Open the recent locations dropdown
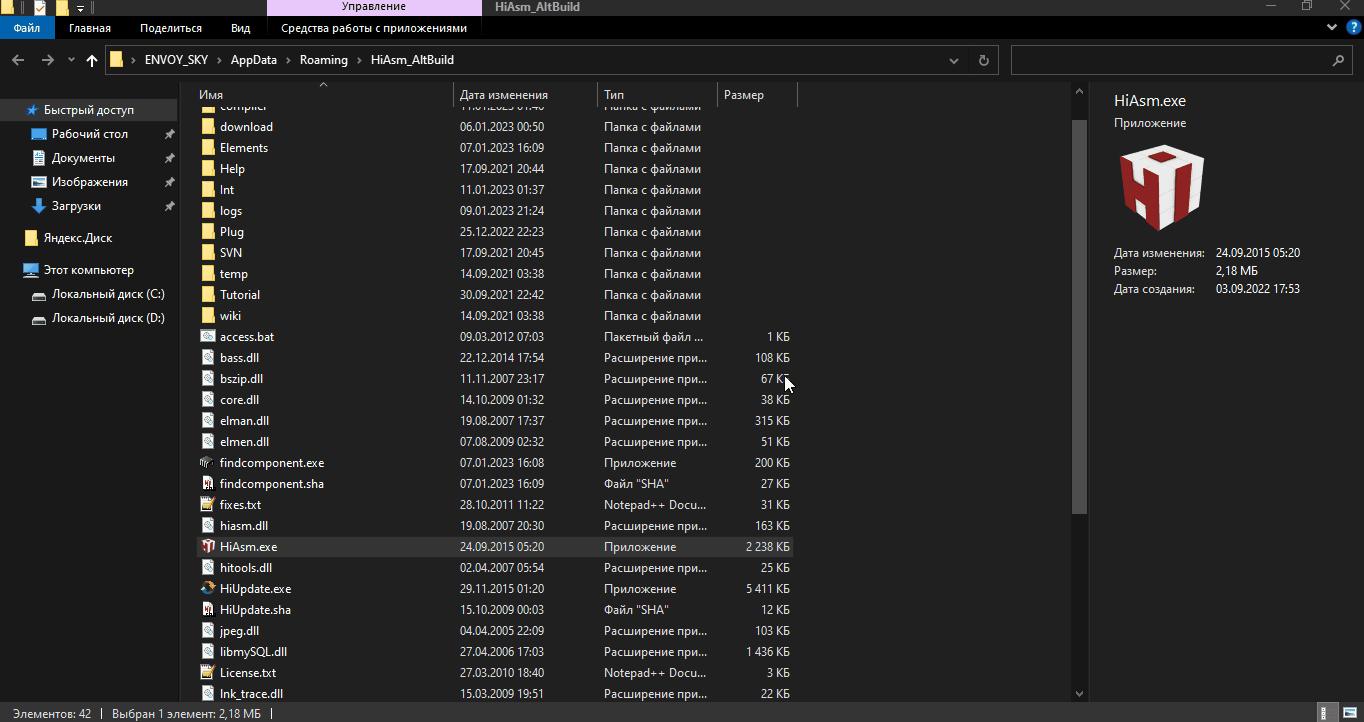This screenshot has width=1364, height=722. [71, 60]
